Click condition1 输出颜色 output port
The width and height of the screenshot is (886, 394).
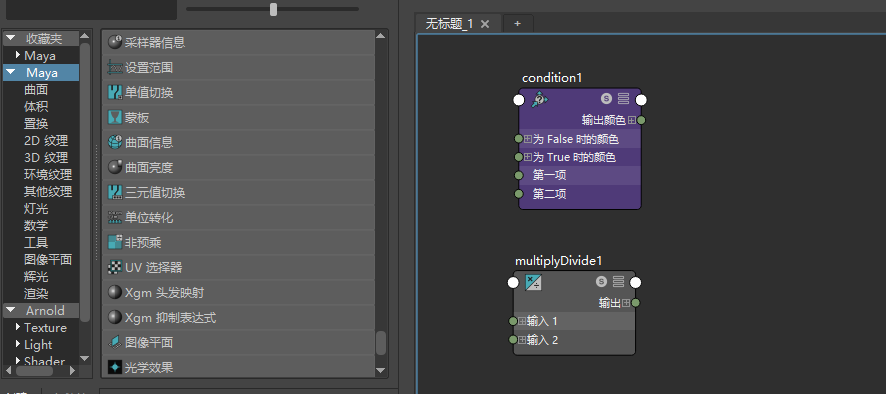[x=641, y=120]
